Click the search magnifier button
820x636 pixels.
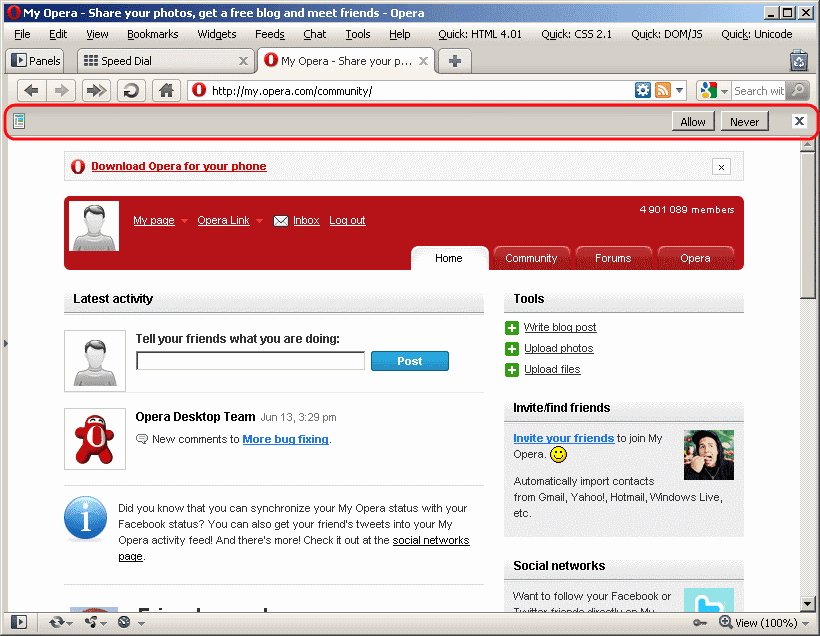click(798, 90)
